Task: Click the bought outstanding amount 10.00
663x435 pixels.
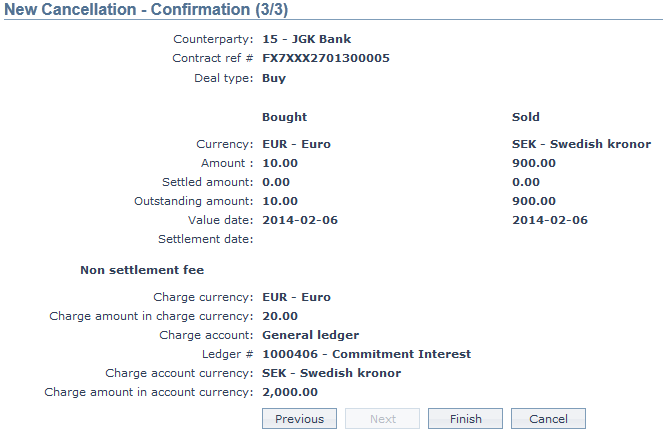Action: [x=280, y=201]
